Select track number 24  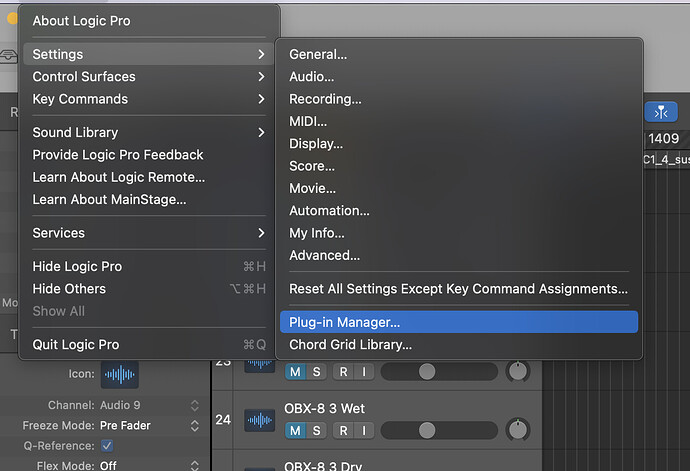click(223, 419)
